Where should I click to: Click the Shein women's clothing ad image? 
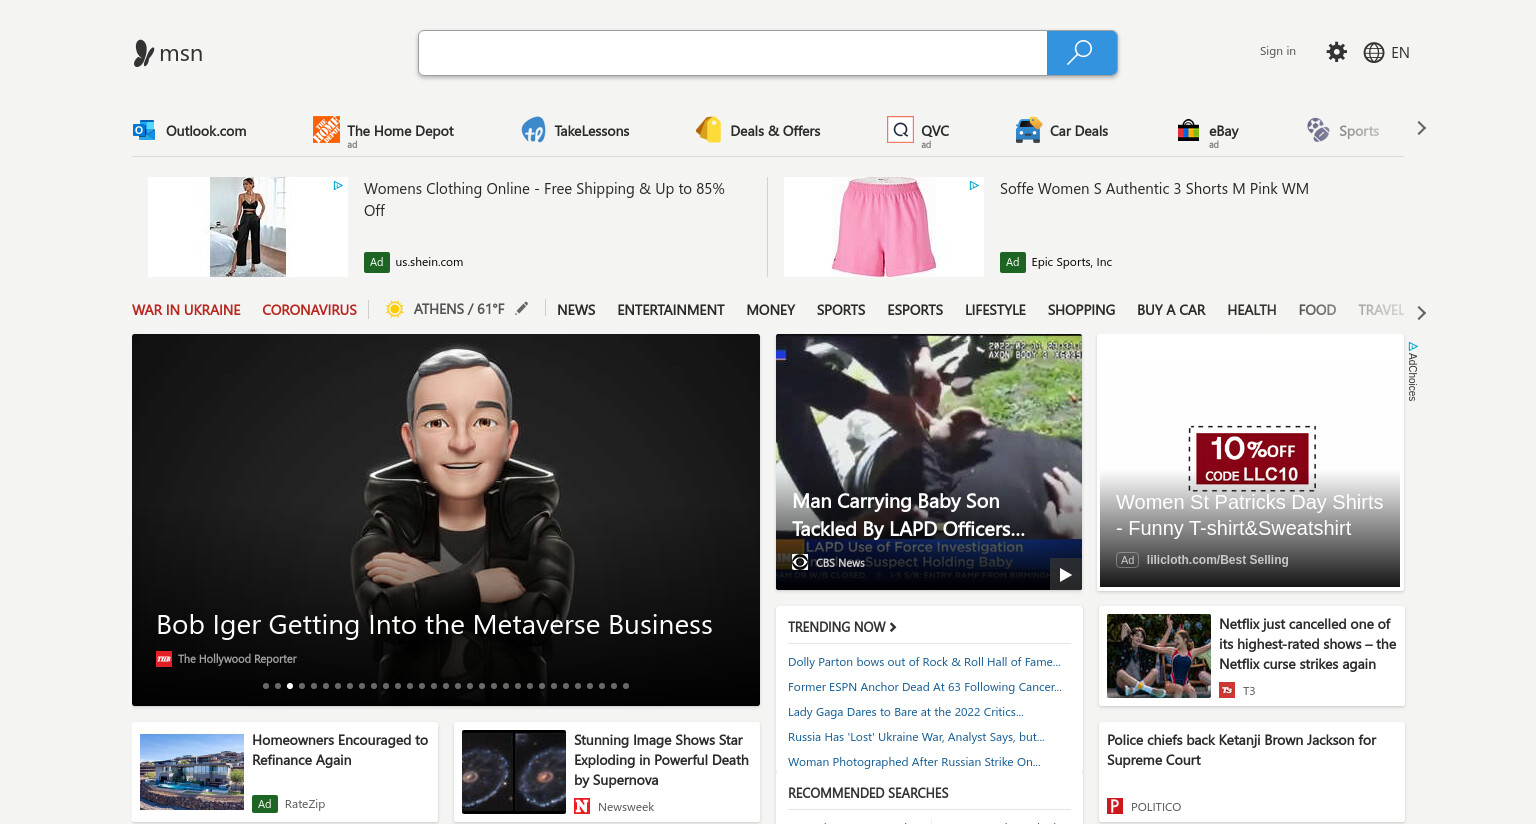248,227
